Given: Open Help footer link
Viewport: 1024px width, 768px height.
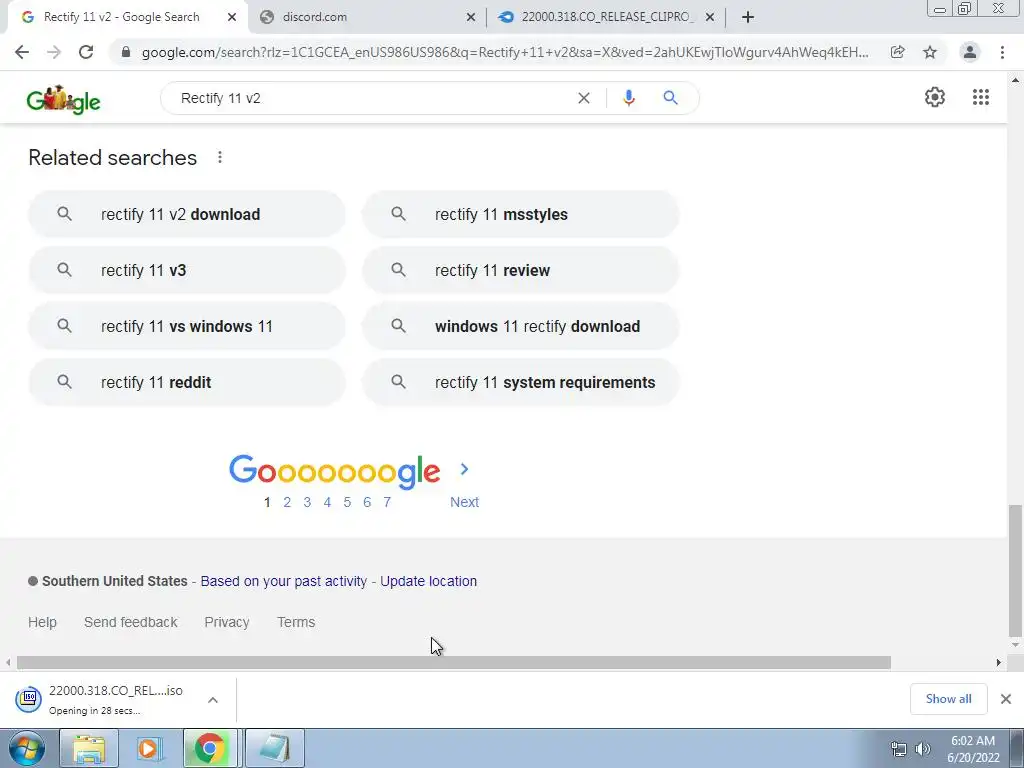Looking at the screenshot, I should tap(42, 622).
